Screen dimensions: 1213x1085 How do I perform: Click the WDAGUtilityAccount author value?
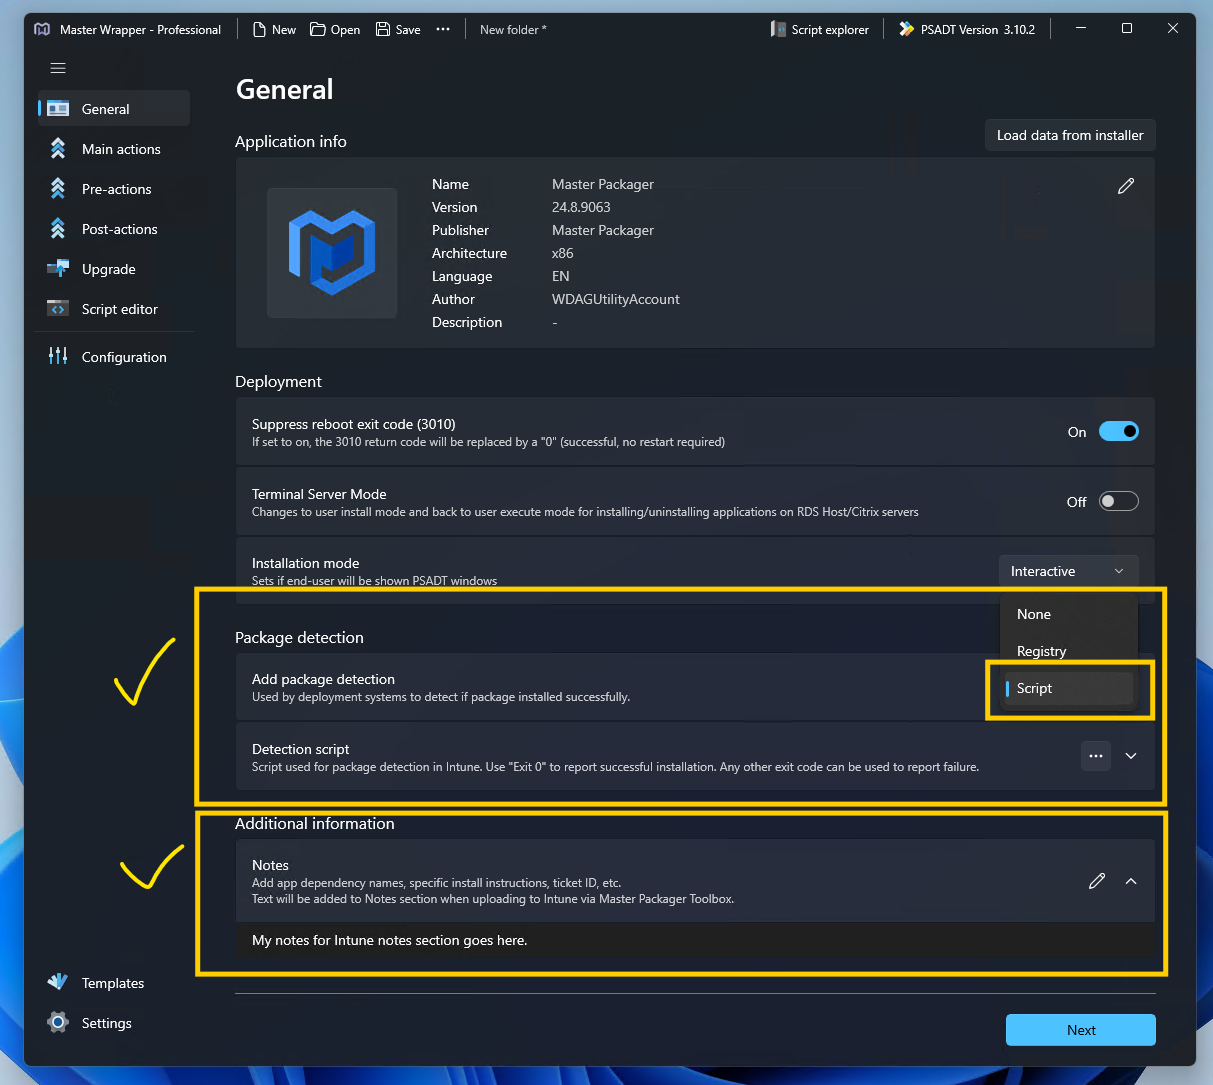click(616, 299)
